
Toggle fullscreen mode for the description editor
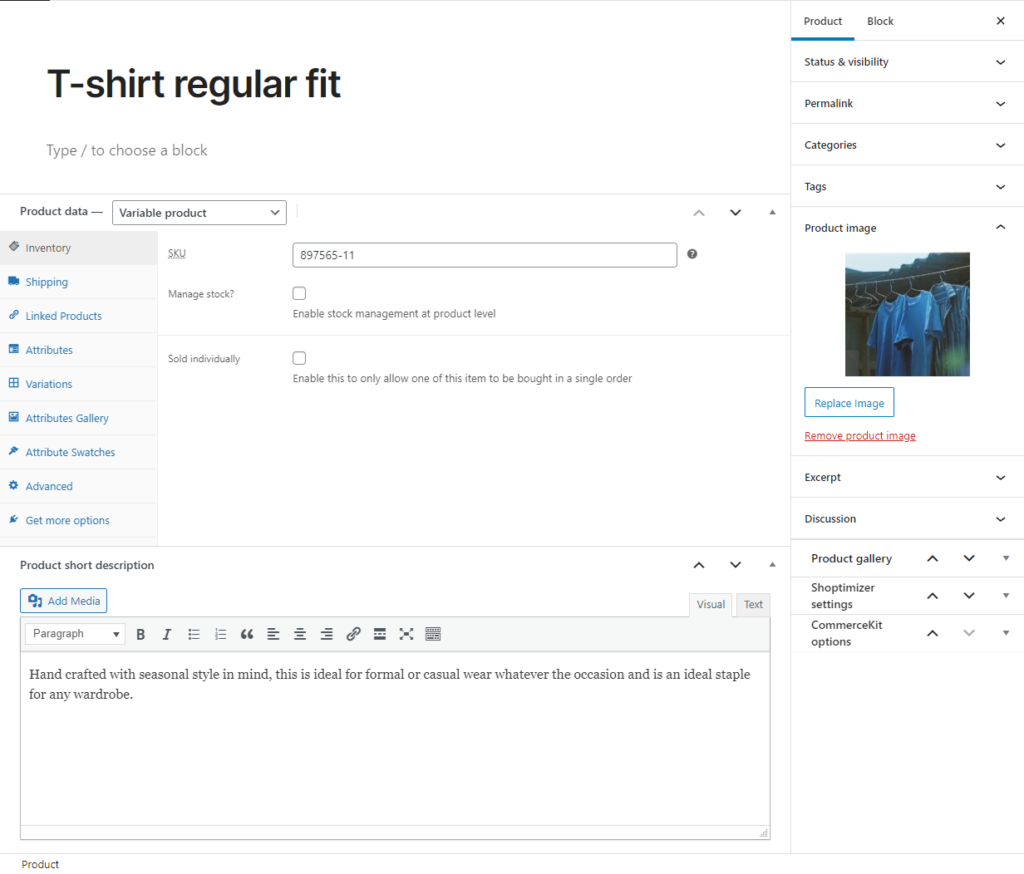(x=405, y=634)
